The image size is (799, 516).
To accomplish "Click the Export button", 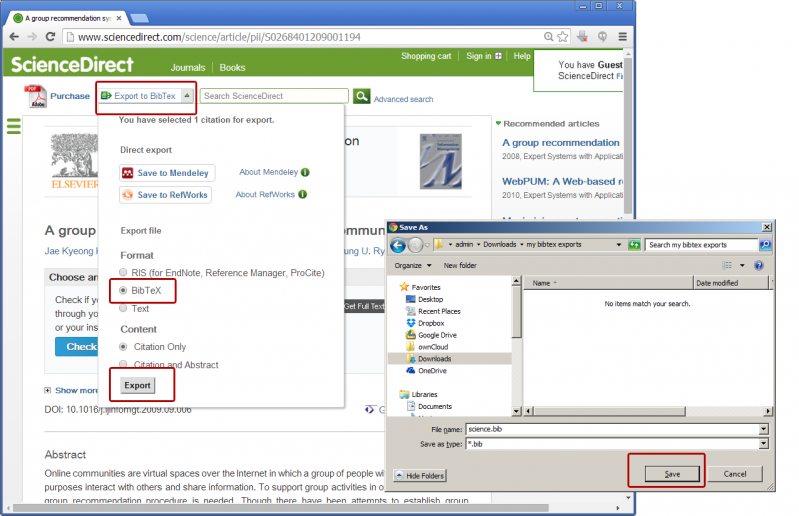I will click(x=138, y=385).
